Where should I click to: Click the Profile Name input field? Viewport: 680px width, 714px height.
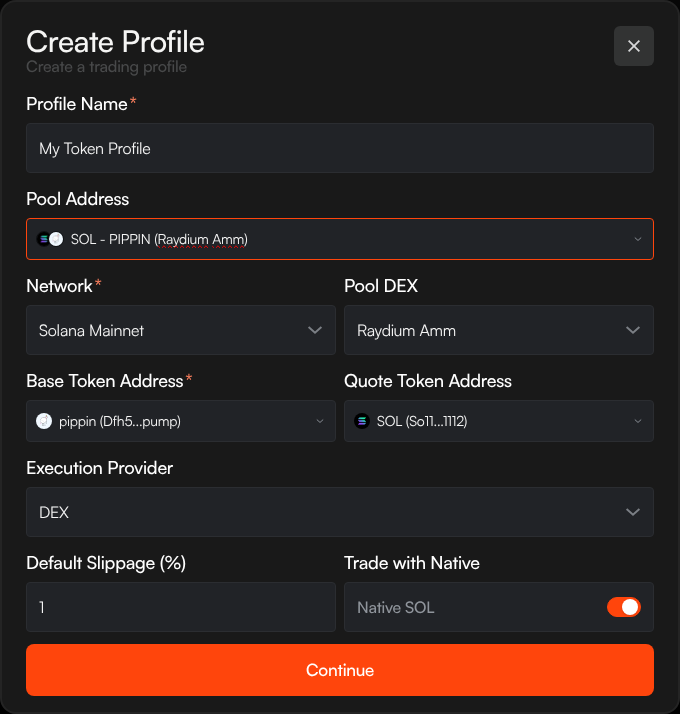(339, 148)
